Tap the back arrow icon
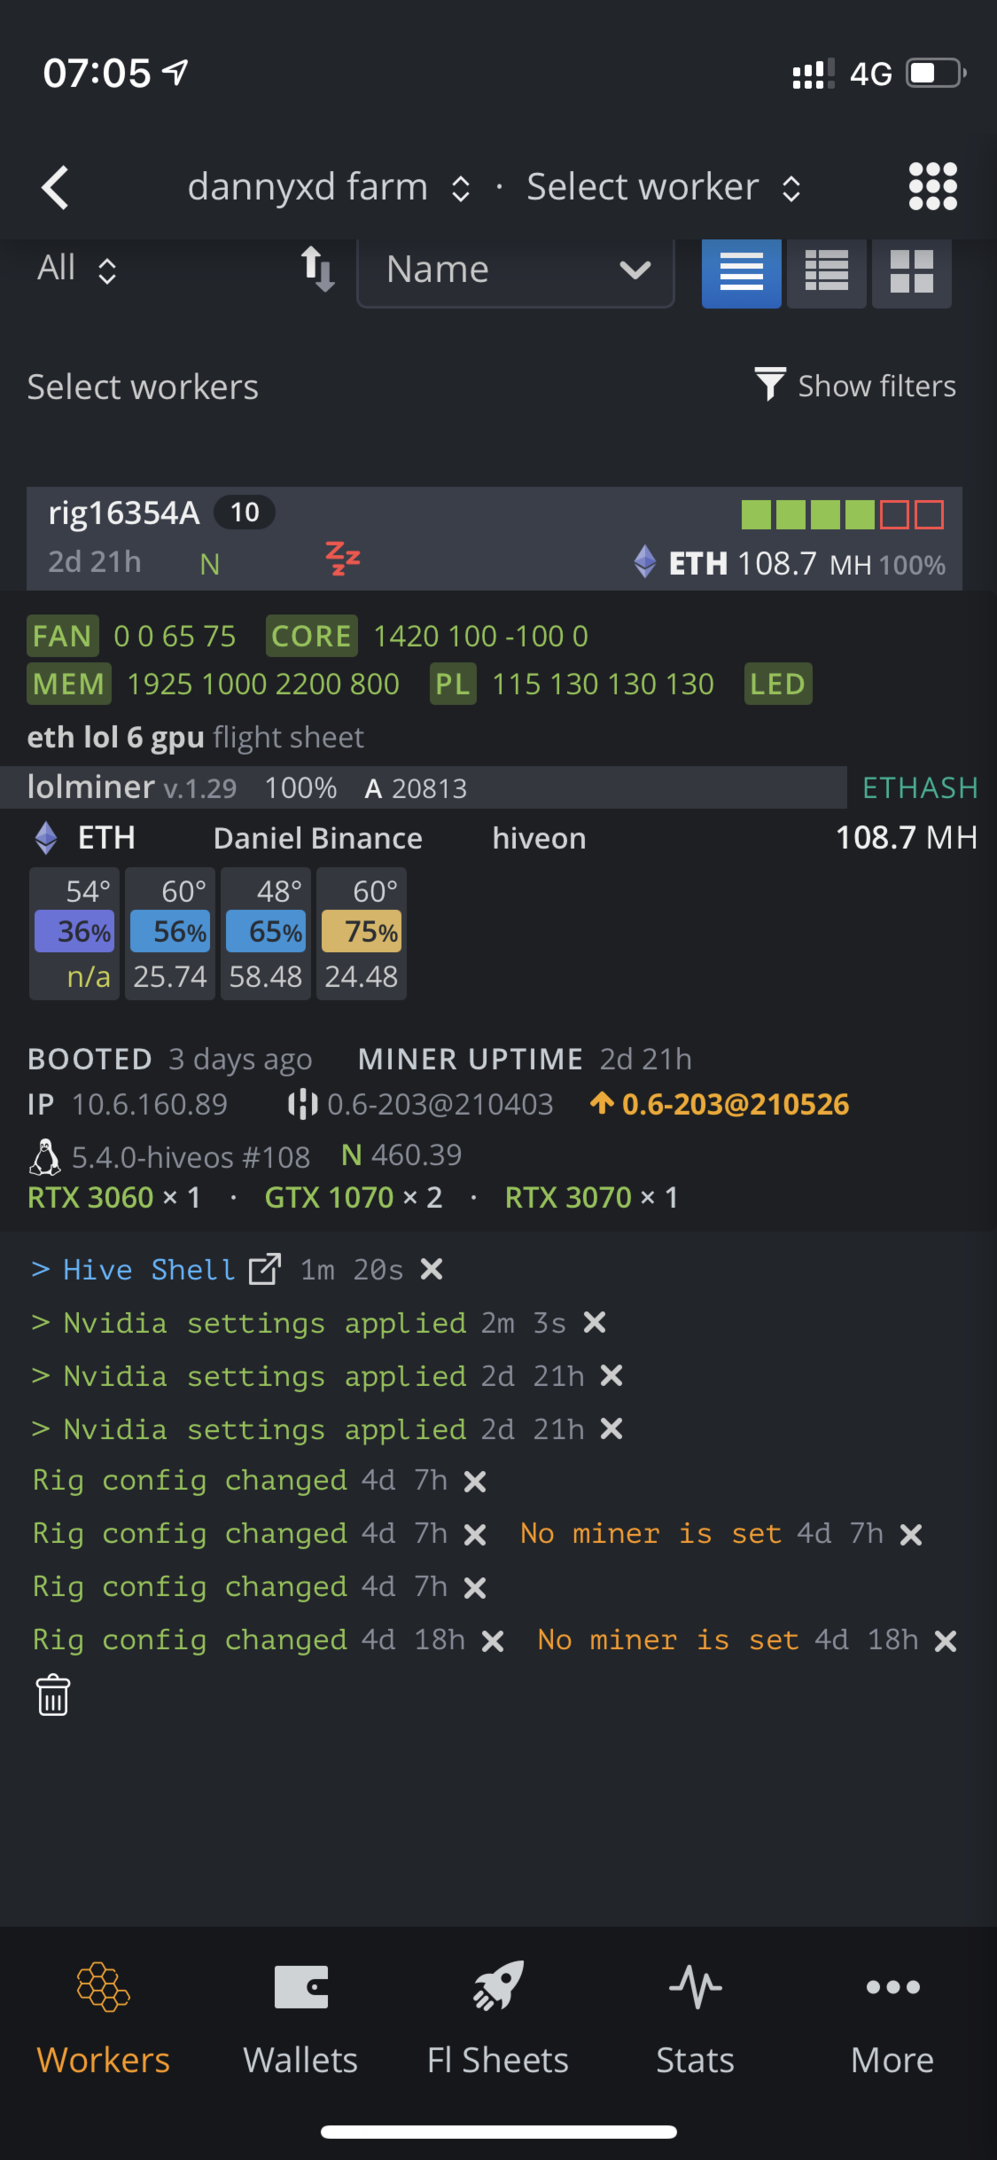Image resolution: width=997 pixels, height=2160 pixels. [x=56, y=187]
